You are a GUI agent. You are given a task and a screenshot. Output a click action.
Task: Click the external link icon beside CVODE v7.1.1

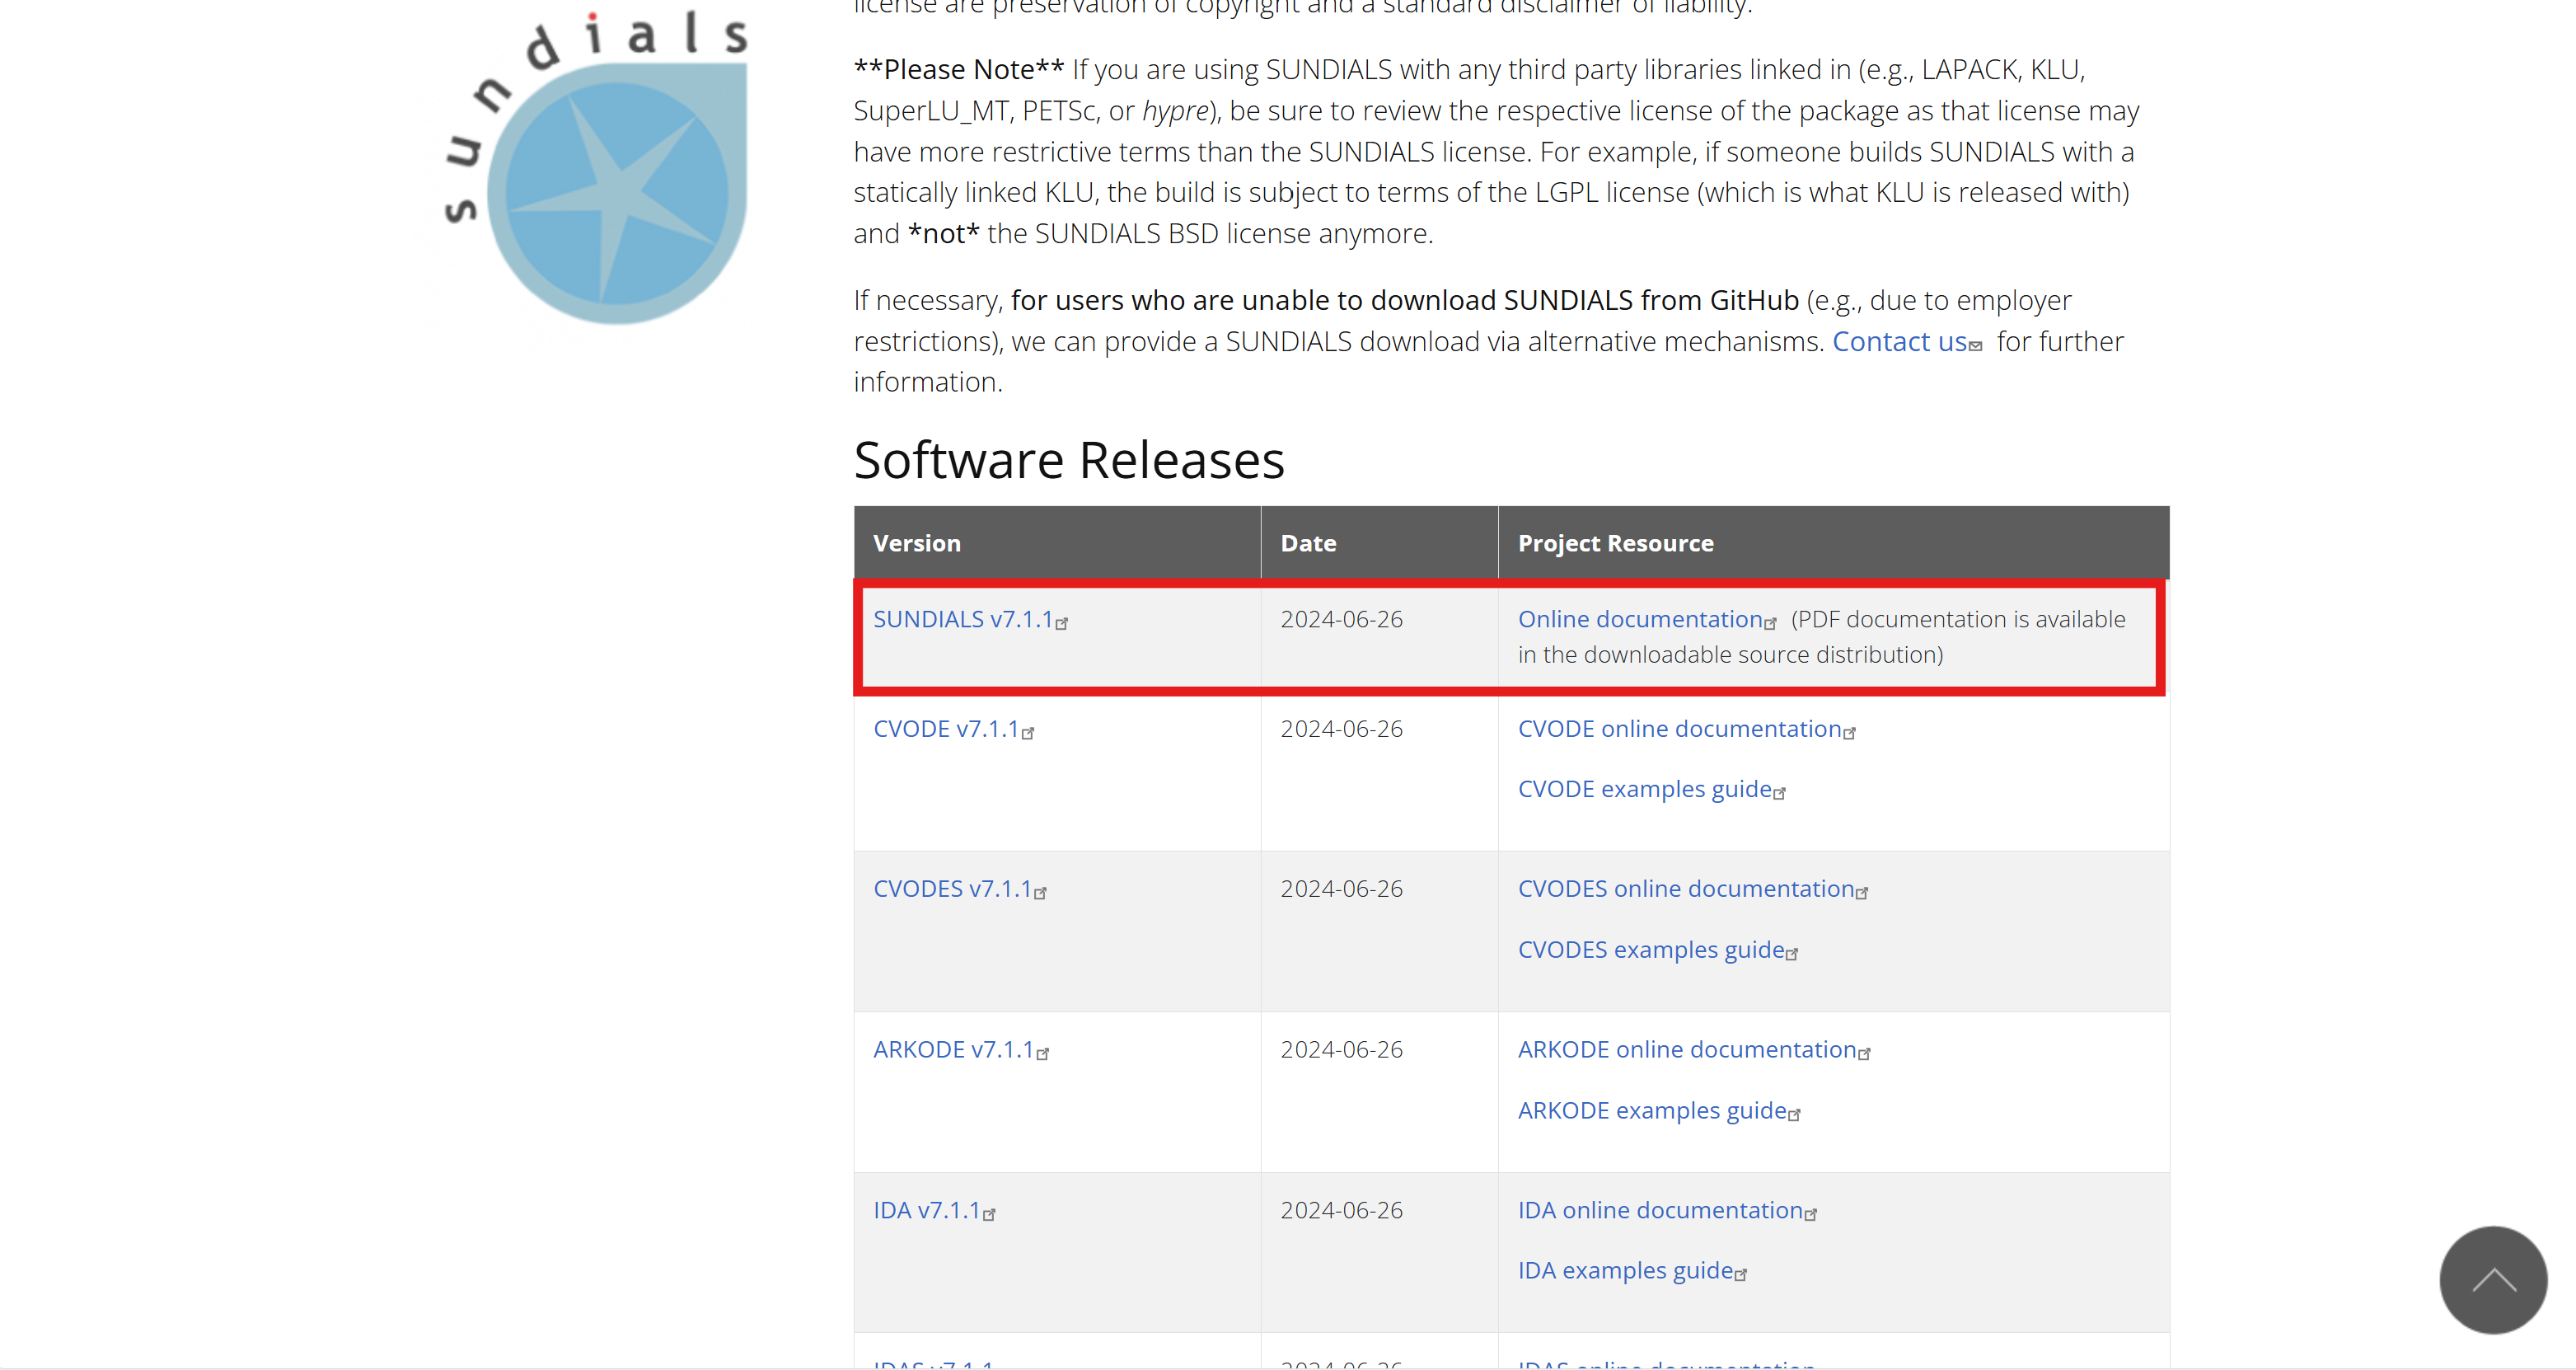pyautogui.click(x=1031, y=732)
